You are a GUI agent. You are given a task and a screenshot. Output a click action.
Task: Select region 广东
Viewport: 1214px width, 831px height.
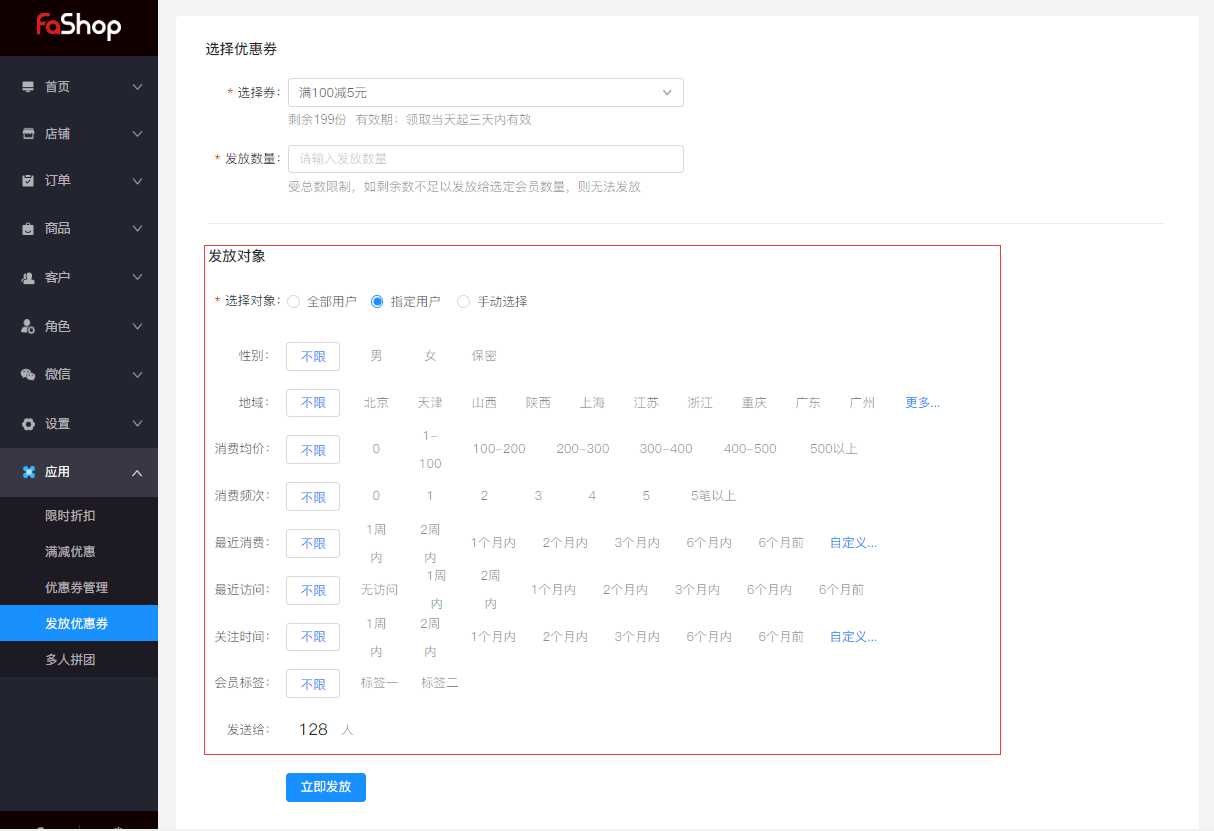(808, 403)
